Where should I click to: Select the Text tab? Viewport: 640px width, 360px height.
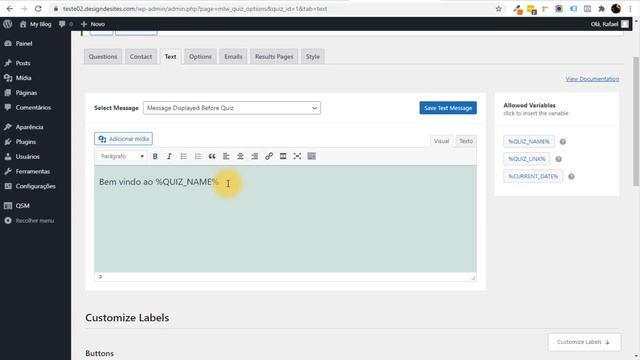(x=171, y=57)
